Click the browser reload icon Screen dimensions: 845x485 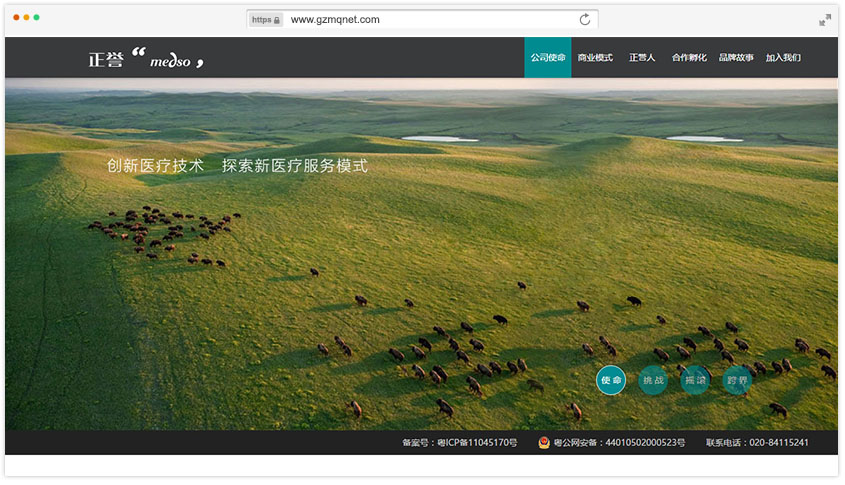(x=585, y=19)
